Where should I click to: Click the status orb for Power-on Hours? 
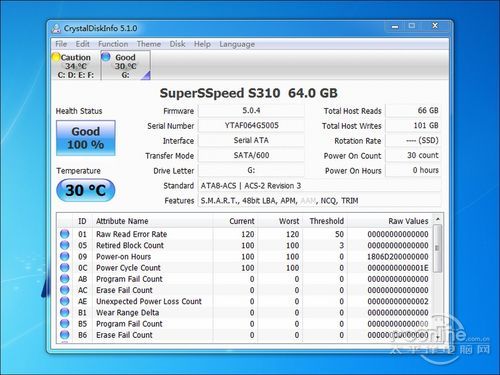coord(65,256)
